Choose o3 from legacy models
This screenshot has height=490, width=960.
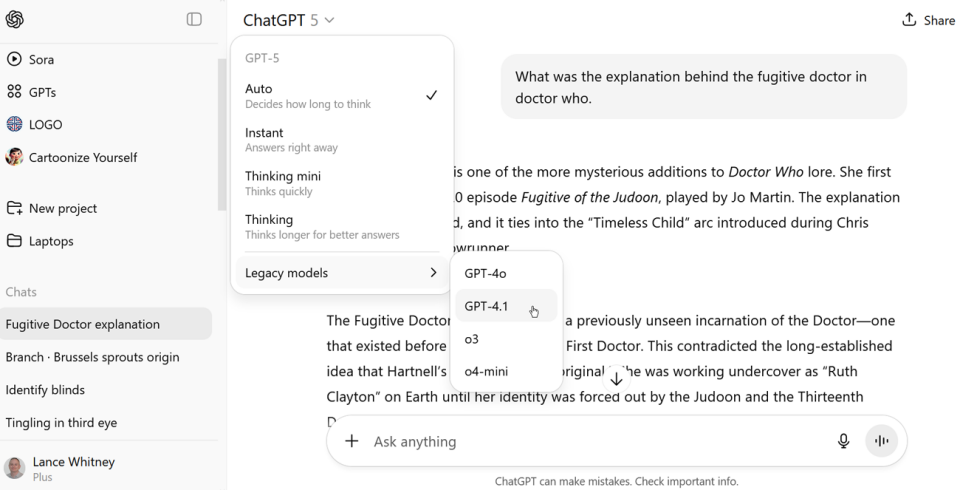tap(472, 339)
